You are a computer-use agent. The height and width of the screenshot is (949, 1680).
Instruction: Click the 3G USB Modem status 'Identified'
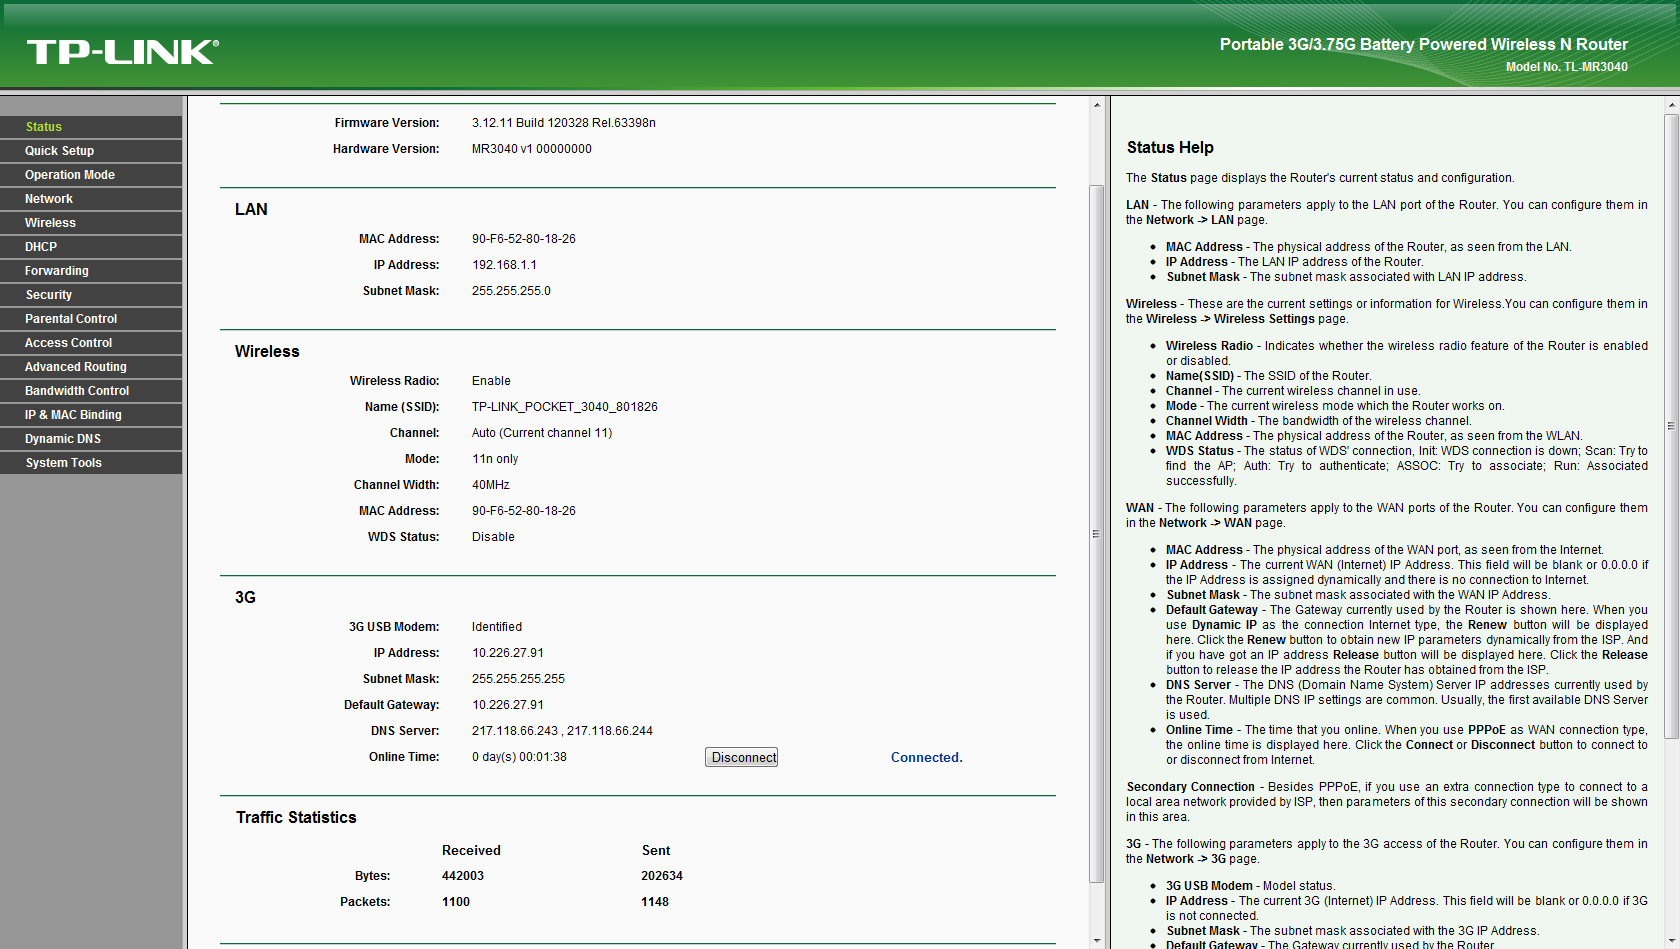coord(497,627)
